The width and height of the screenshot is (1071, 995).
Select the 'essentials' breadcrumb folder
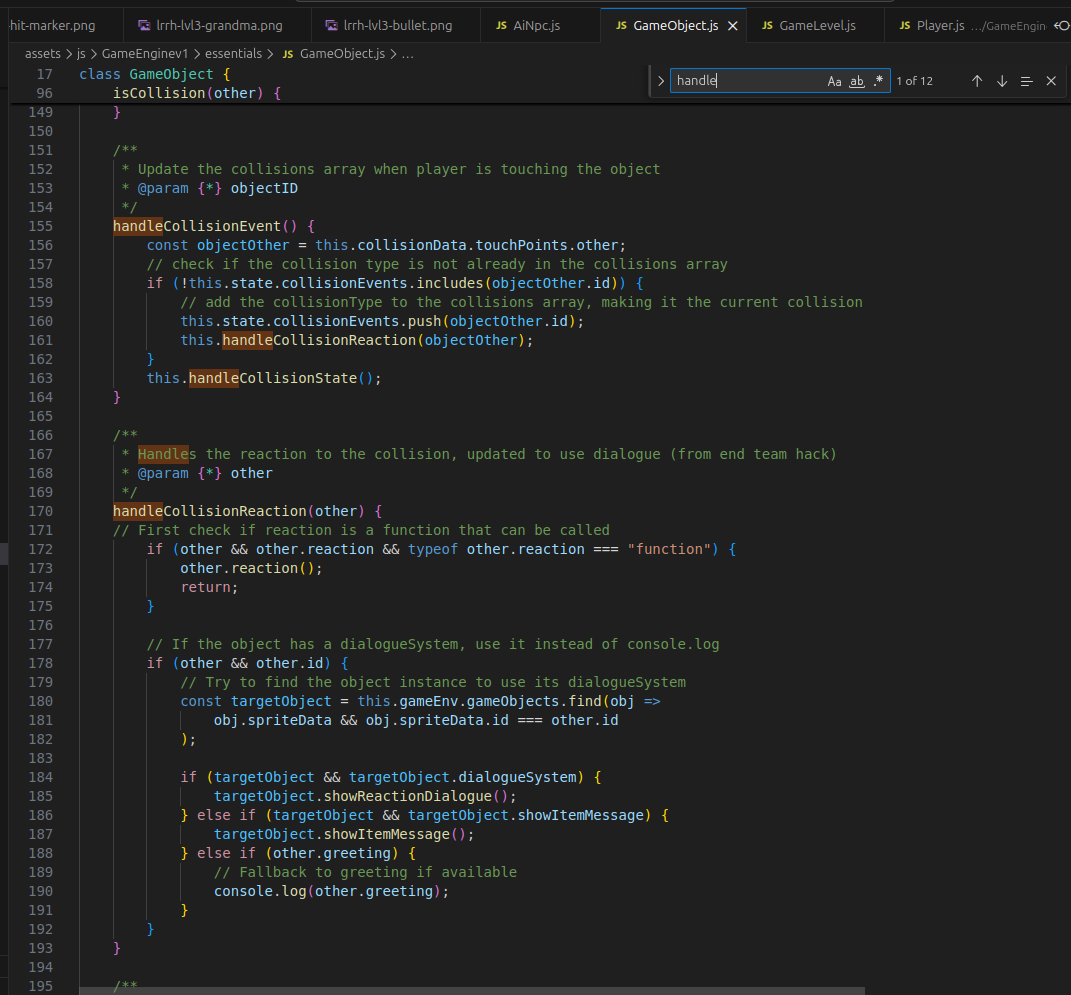[x=233, y=53]
